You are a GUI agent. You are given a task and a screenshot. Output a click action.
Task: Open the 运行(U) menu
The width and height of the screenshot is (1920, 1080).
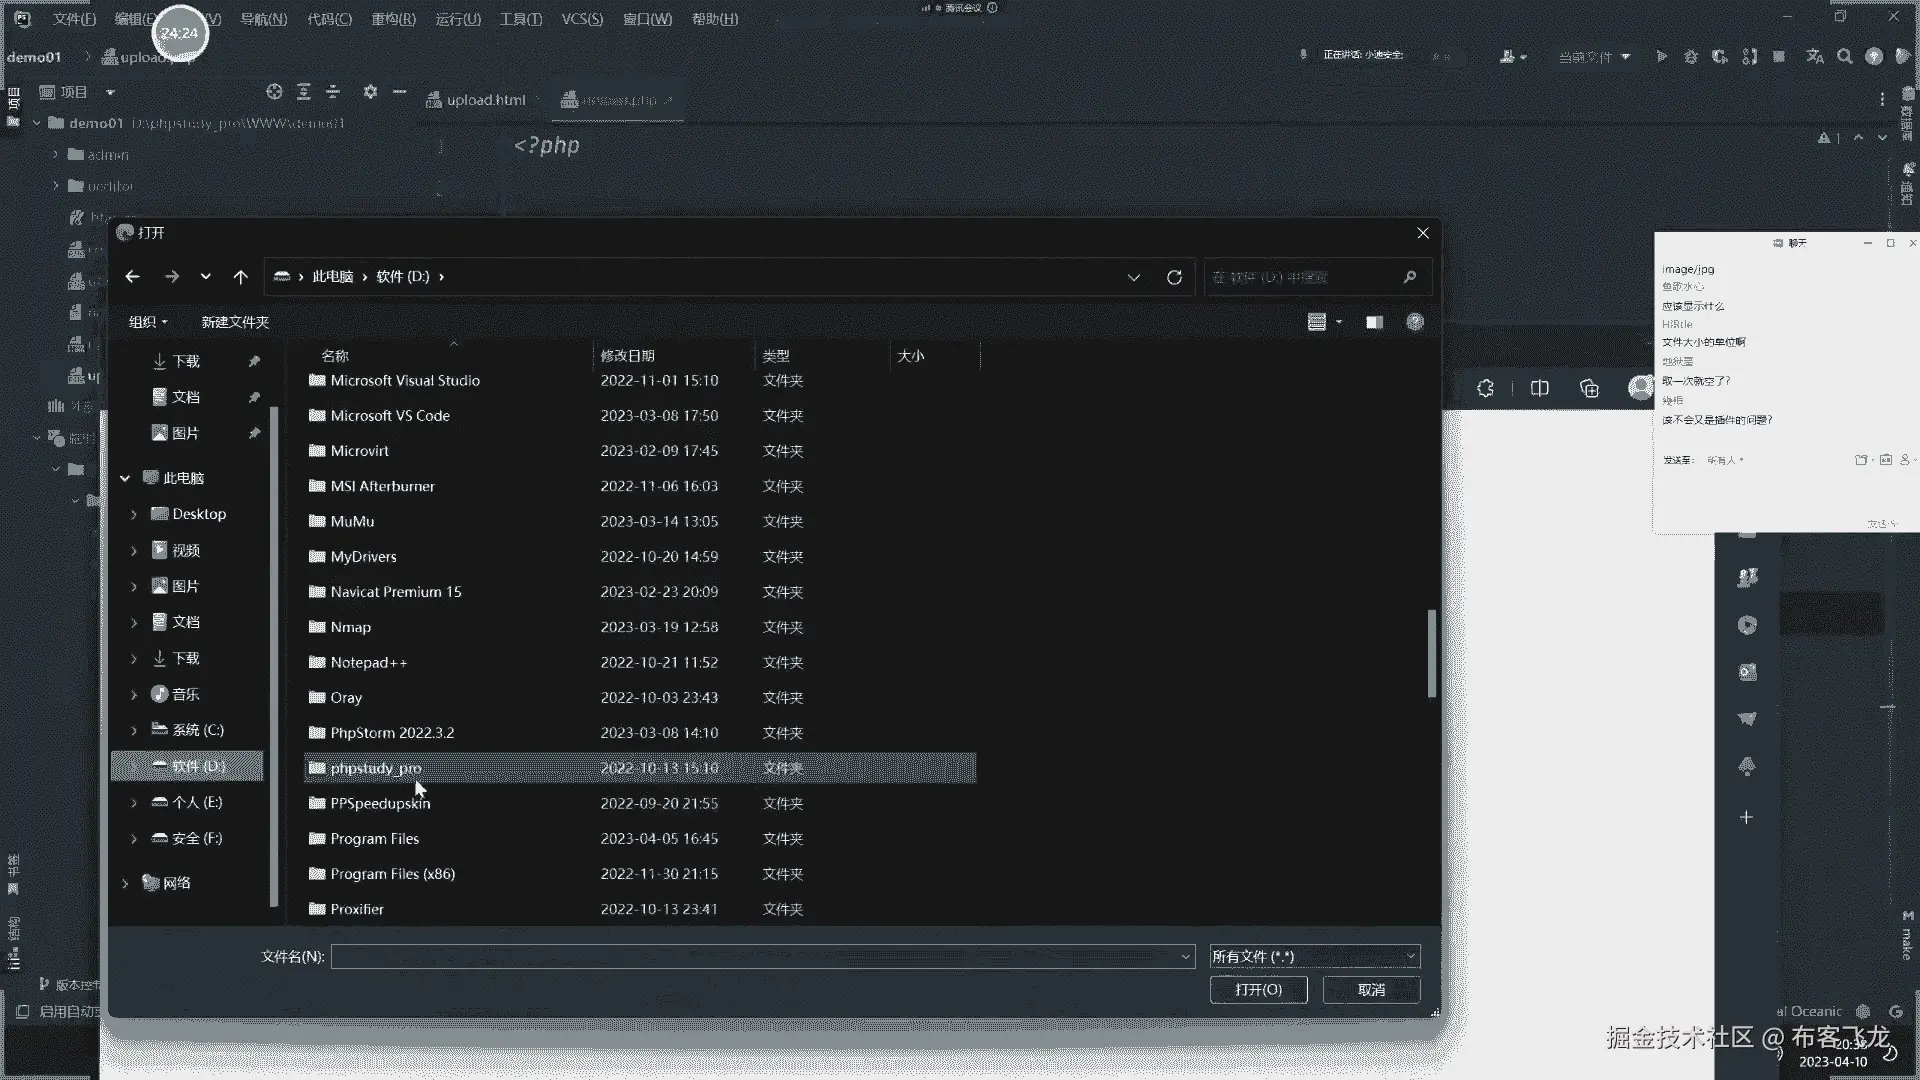pyautogui.click(x=457, y=19)
